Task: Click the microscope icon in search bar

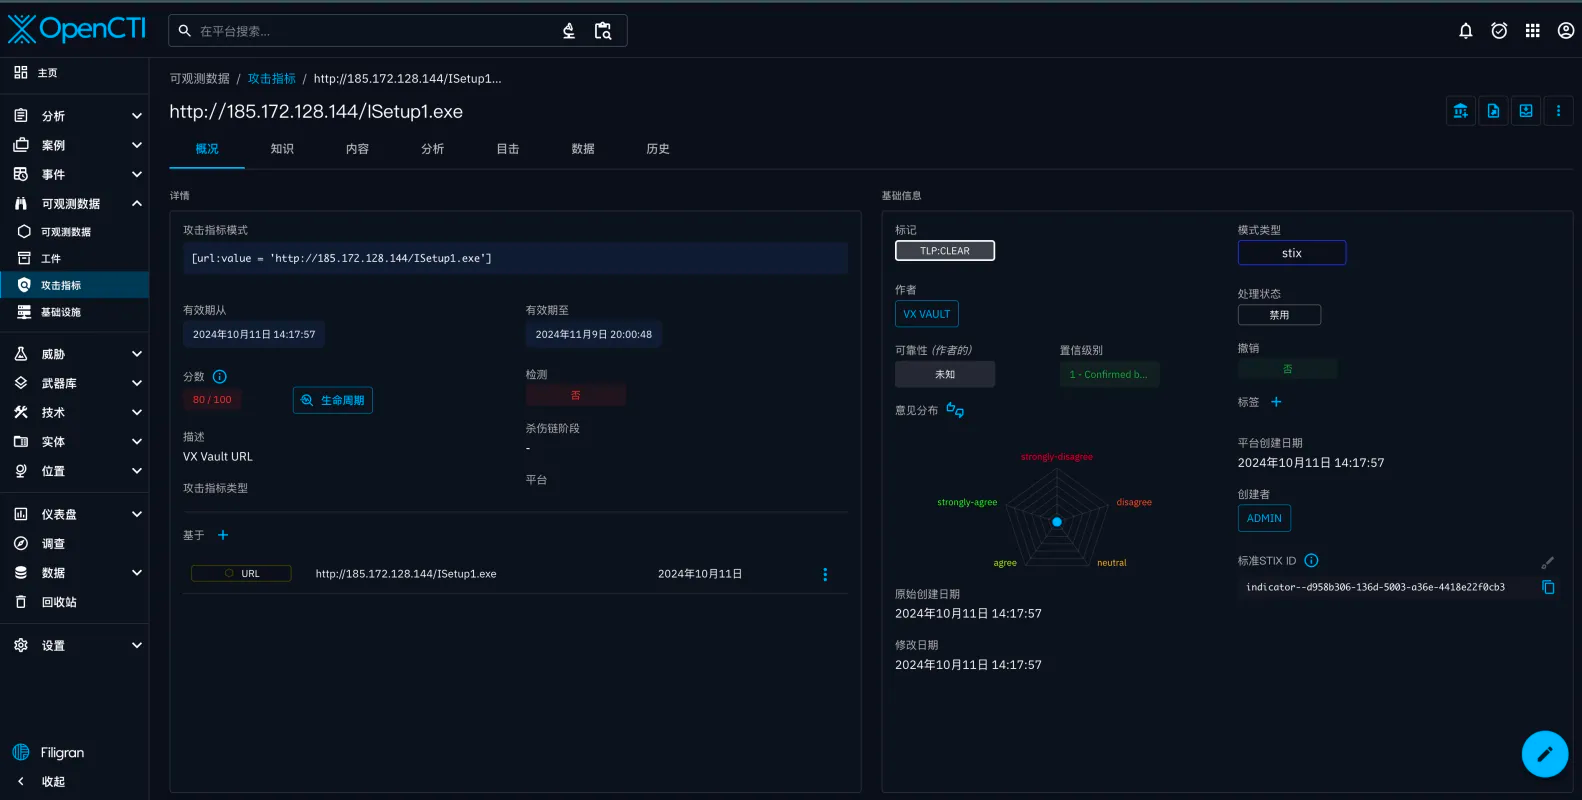Action: (569, 31)
